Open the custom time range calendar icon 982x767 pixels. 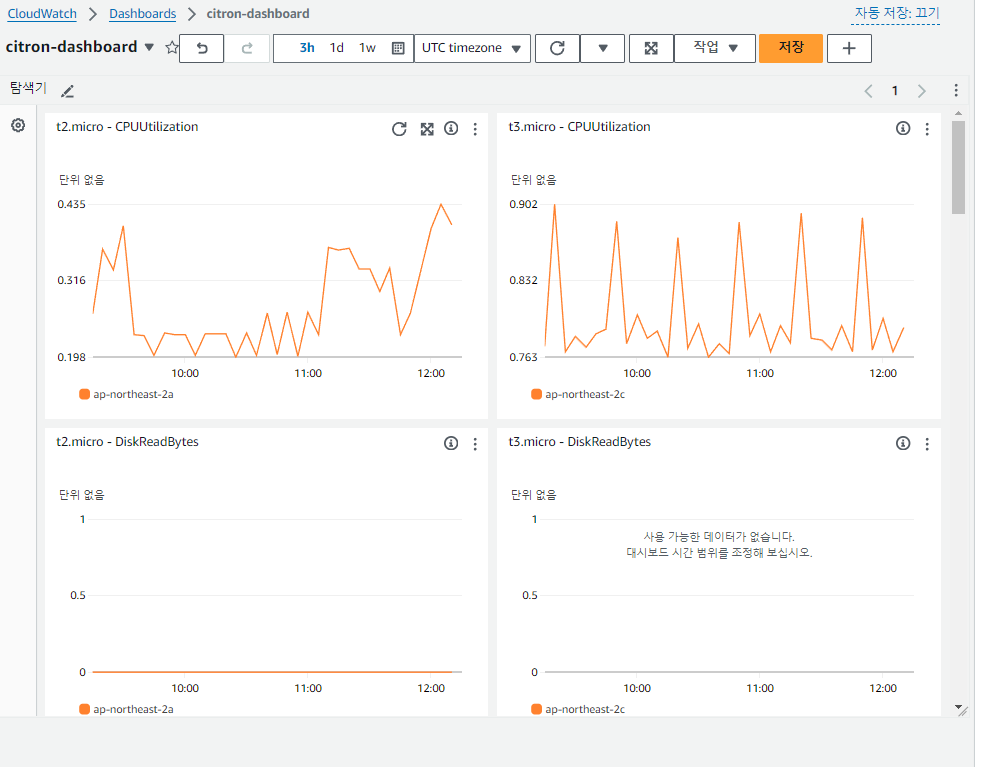tap(398, 48)
